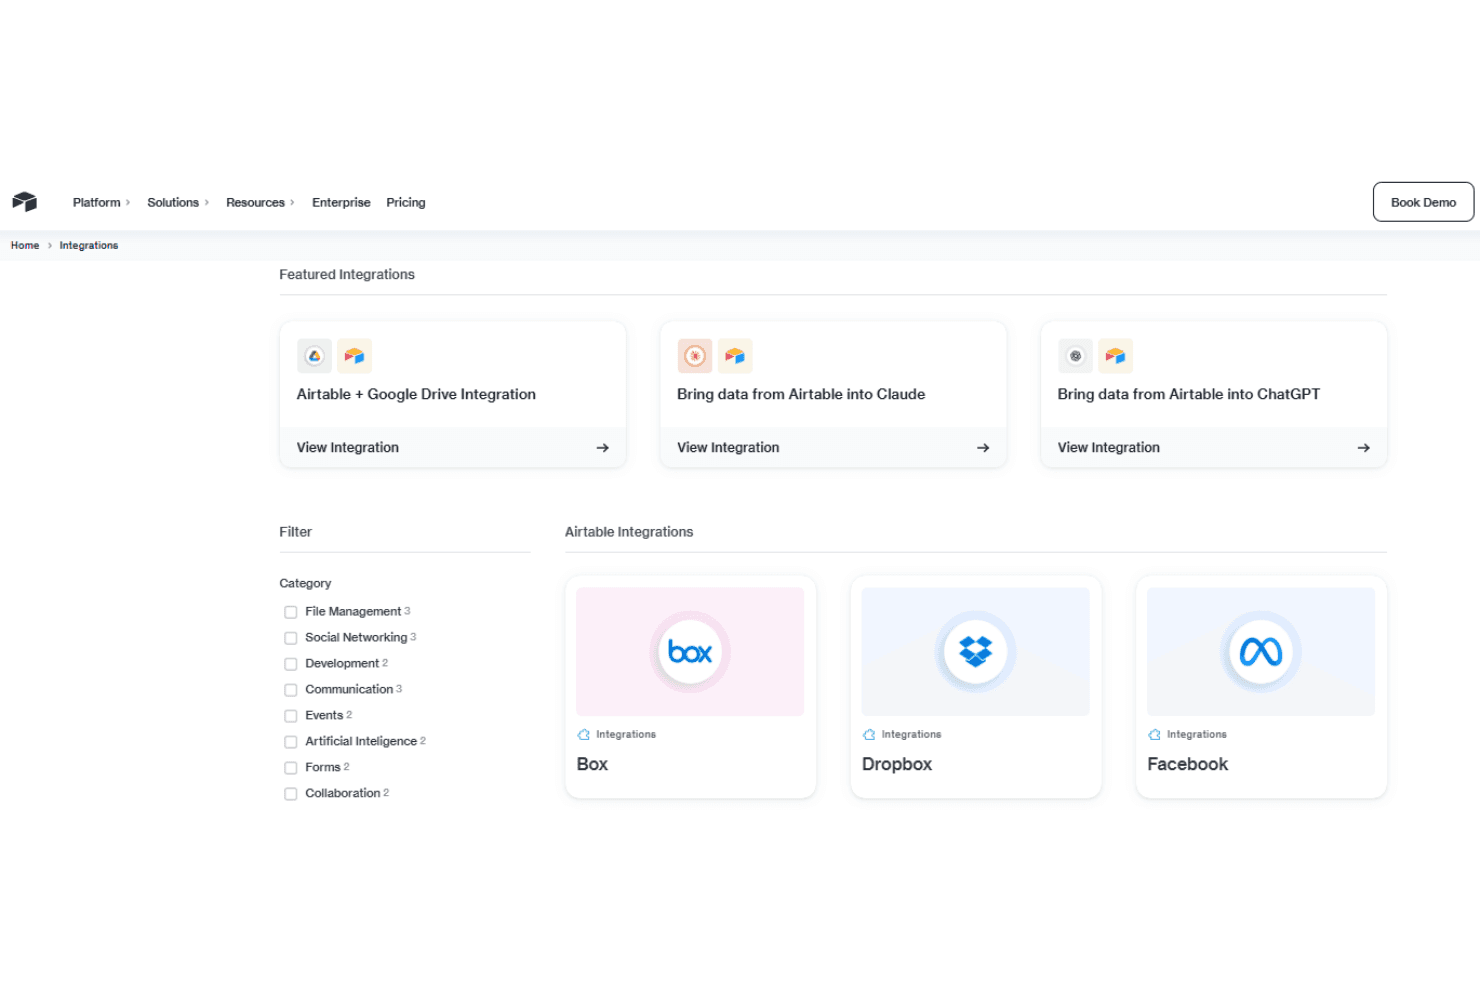
Task: Open the Enterprise nav item
Action: pos(341,203)
